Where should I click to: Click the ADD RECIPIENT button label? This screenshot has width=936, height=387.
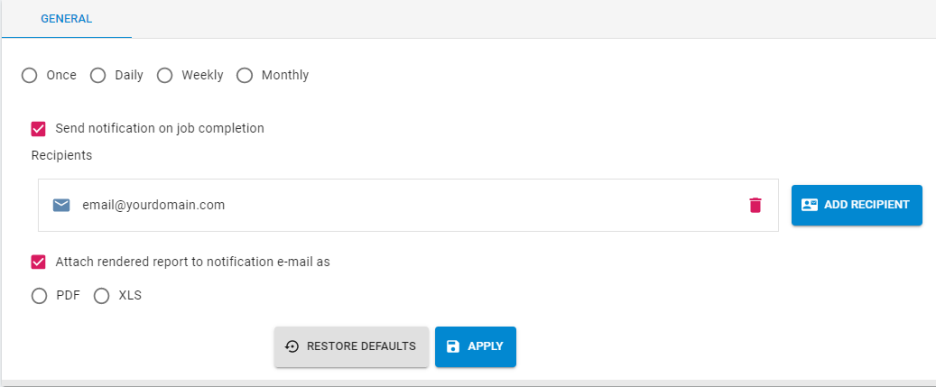point(867,205)
